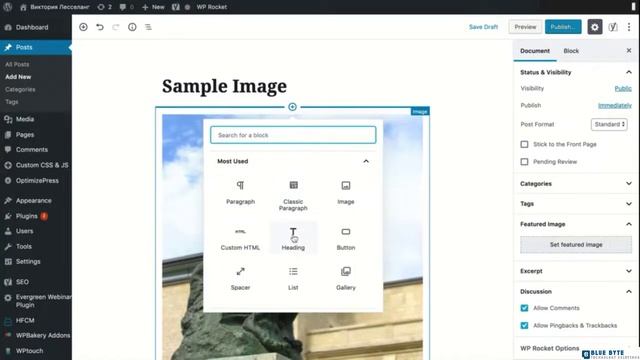
Task: Open content structure info icon
Action: click(132, 27)
